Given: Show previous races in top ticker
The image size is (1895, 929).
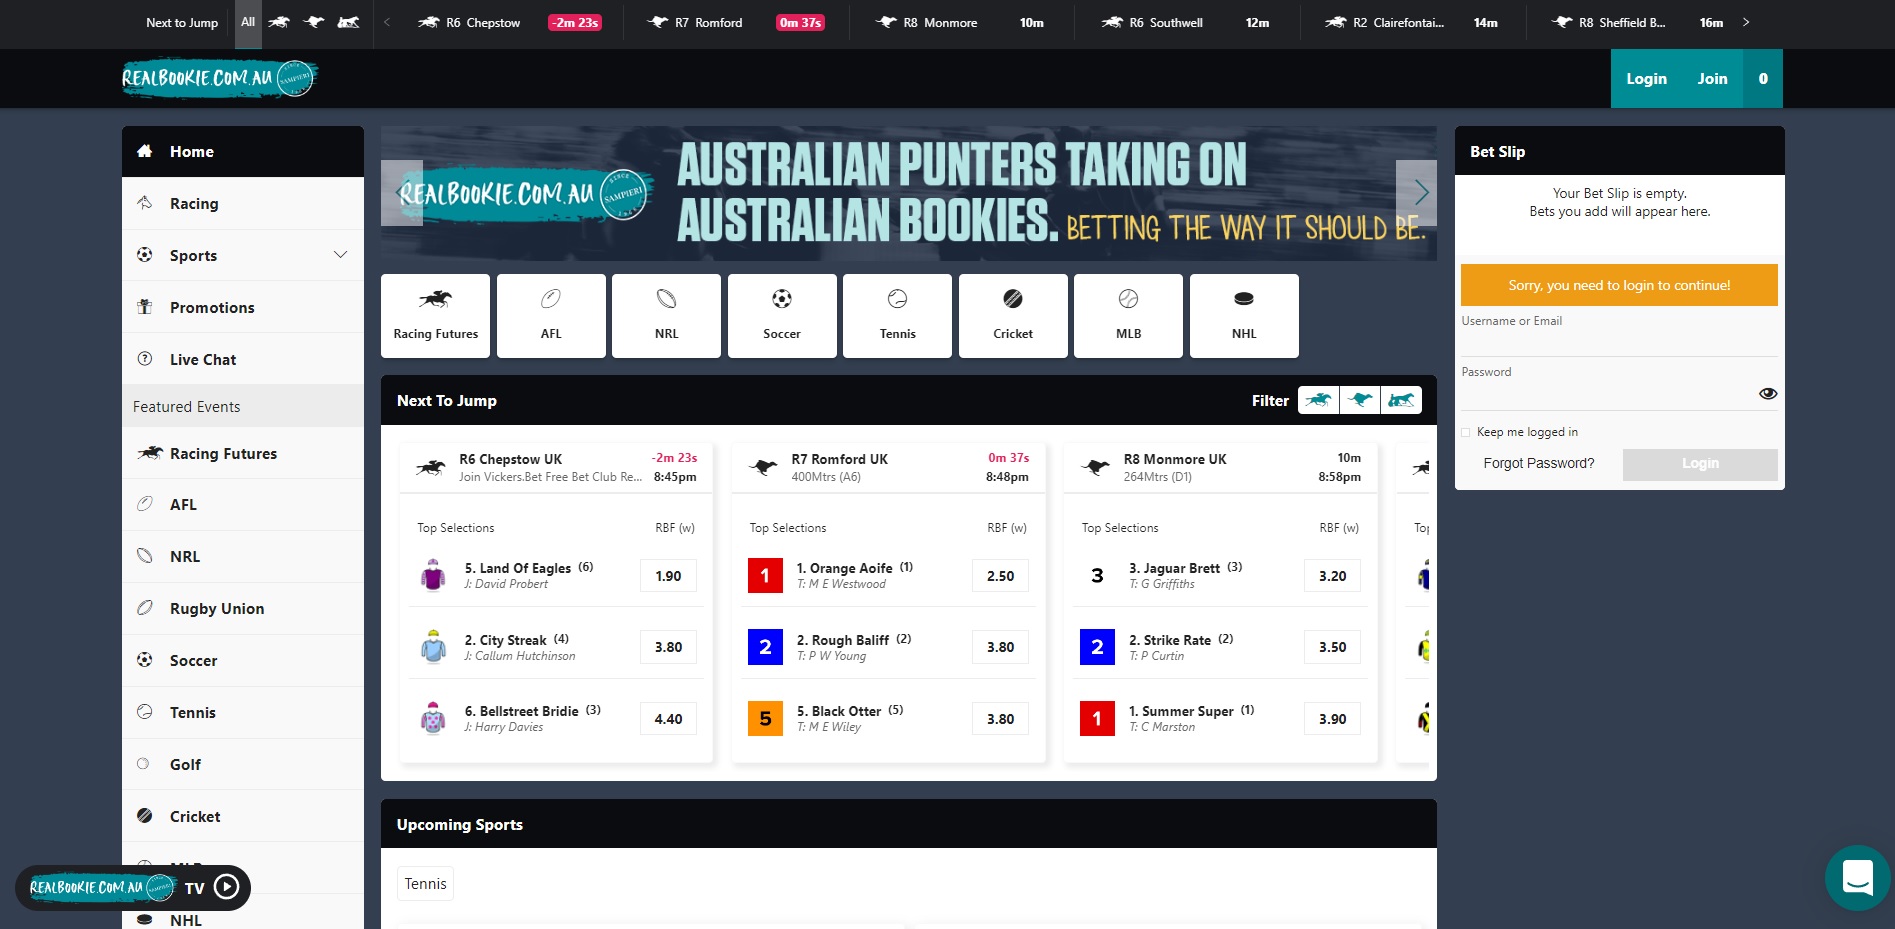Looking at the screenshot, I should pos(387,22).
